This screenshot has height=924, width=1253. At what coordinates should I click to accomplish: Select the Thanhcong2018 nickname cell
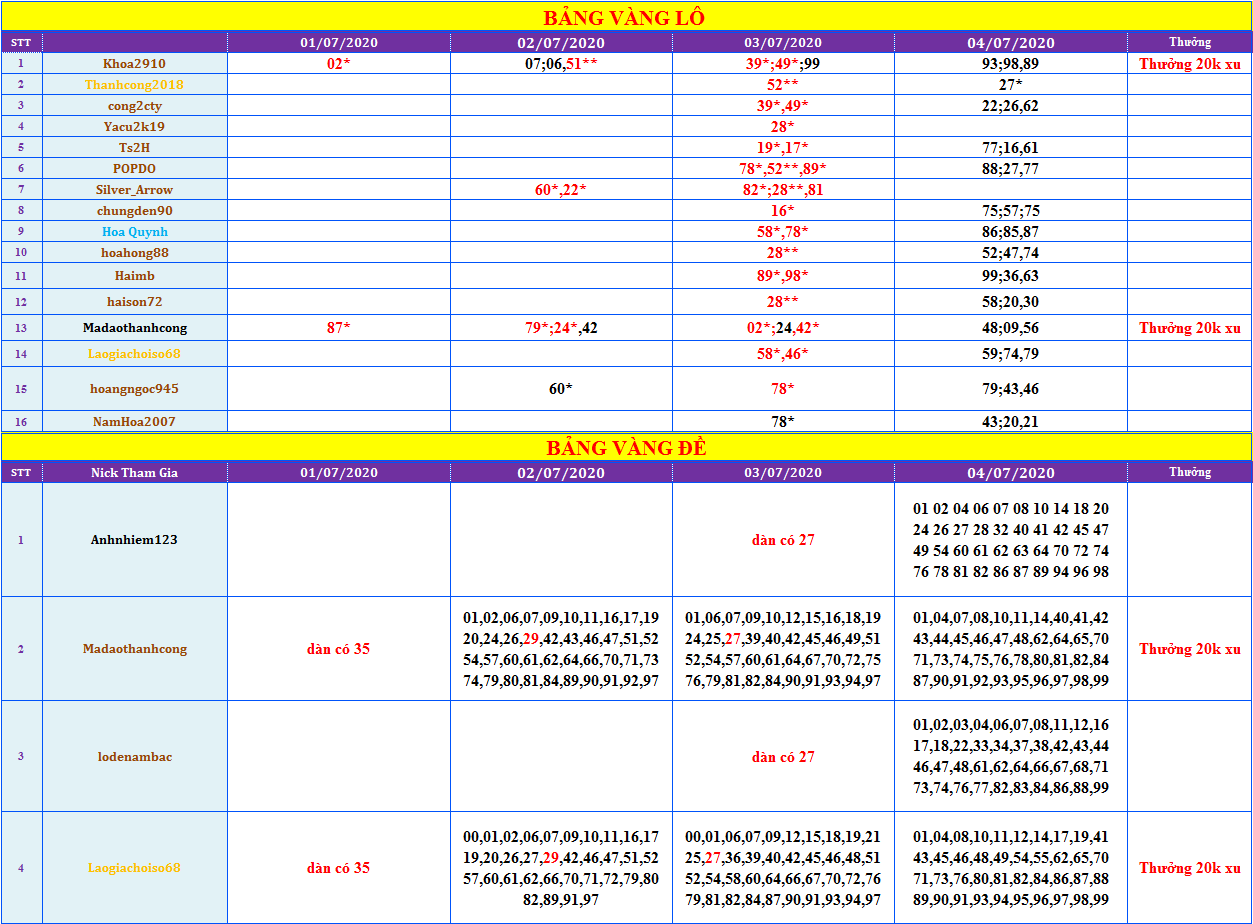coord(134,85)
